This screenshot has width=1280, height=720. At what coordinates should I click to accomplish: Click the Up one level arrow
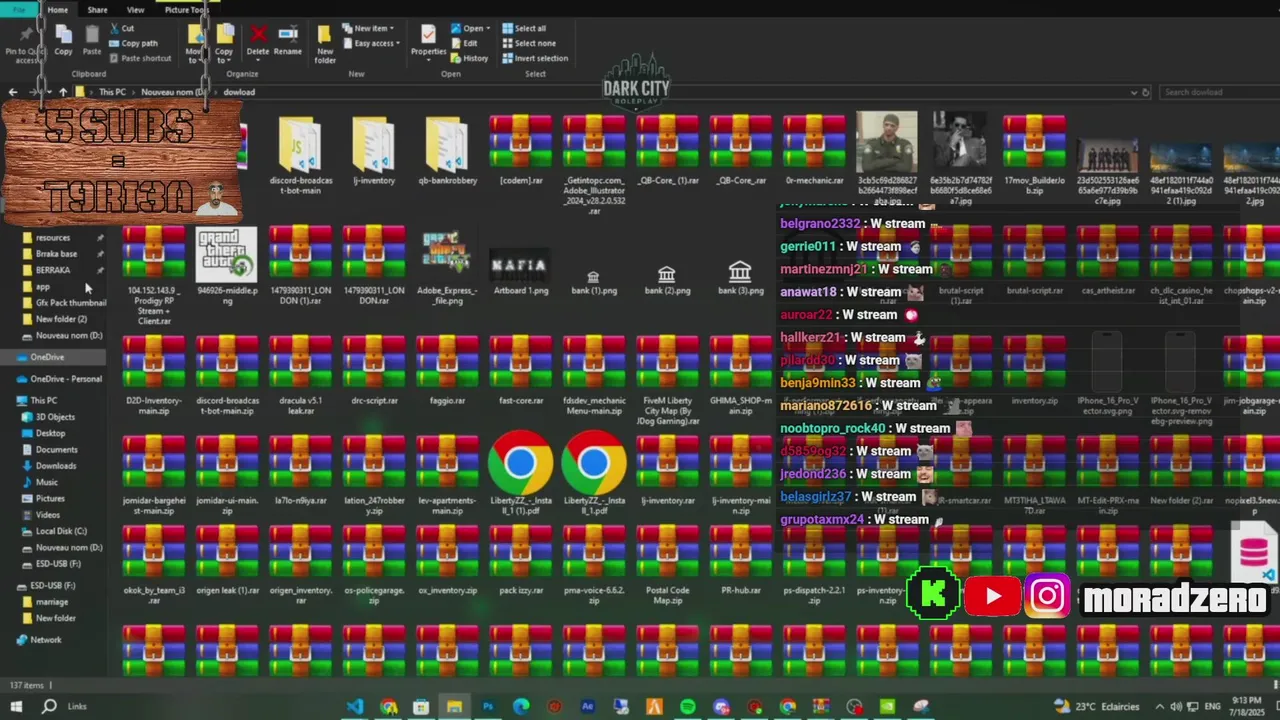pos(63,92)
